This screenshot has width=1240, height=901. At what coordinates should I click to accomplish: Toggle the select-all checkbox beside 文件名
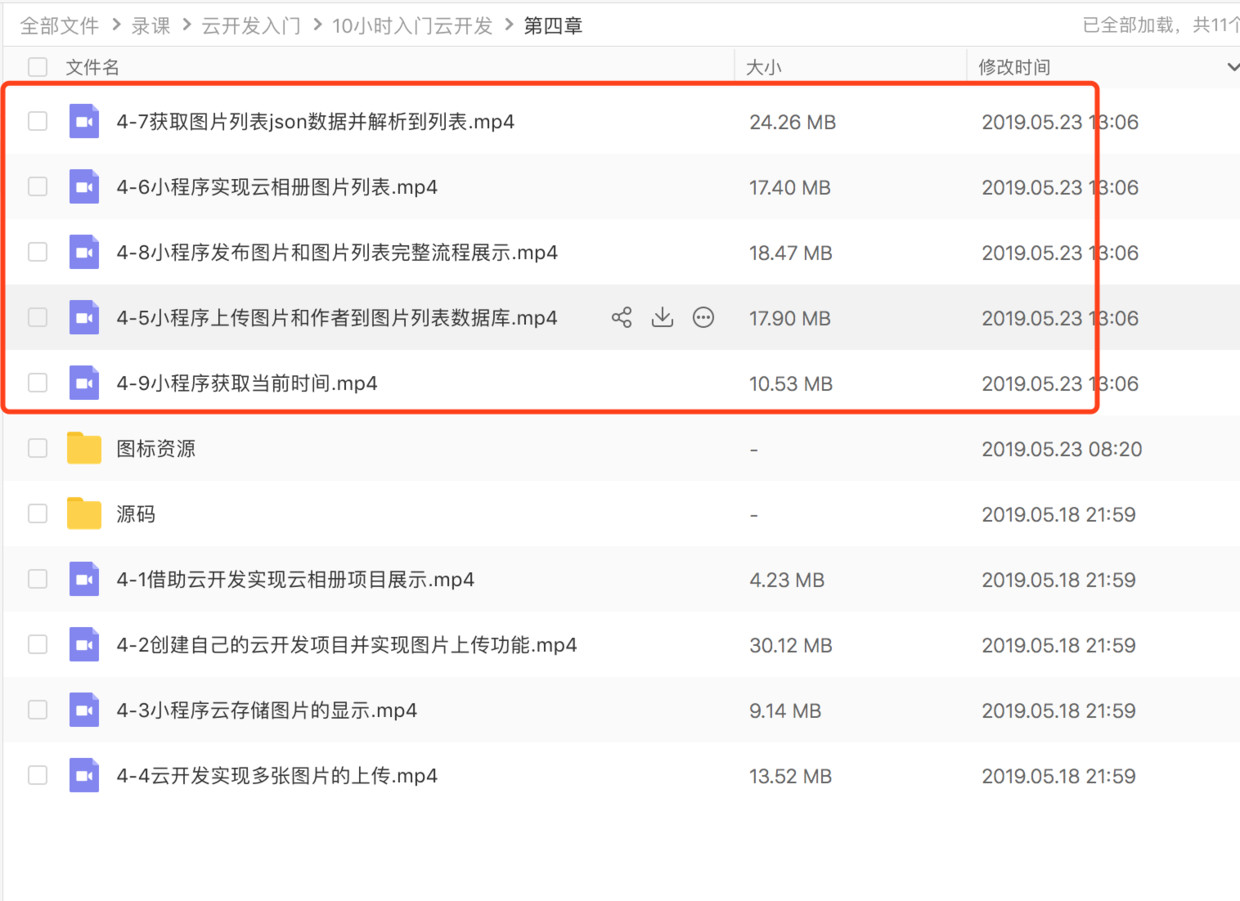pos(38,67)
